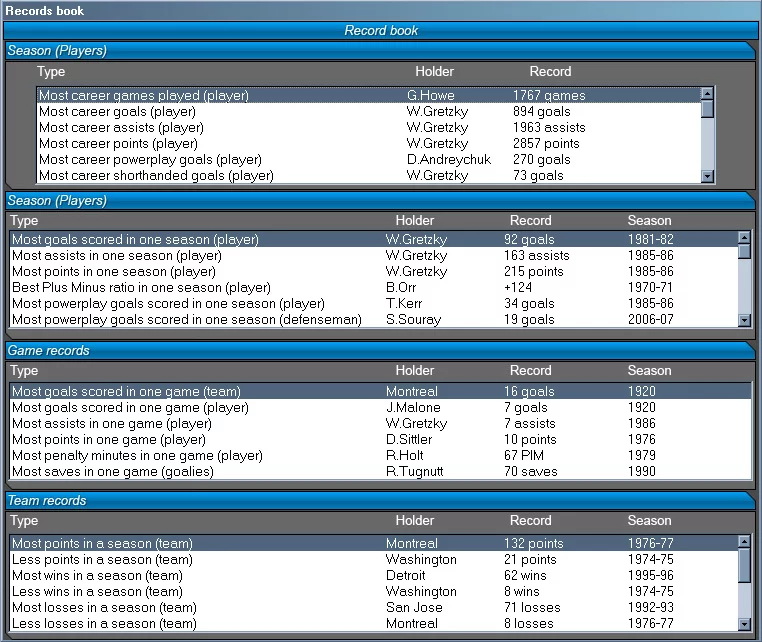Select 'Most points in one season (player)' row
This screenshot has width=762, height=642.
(373, 271)
